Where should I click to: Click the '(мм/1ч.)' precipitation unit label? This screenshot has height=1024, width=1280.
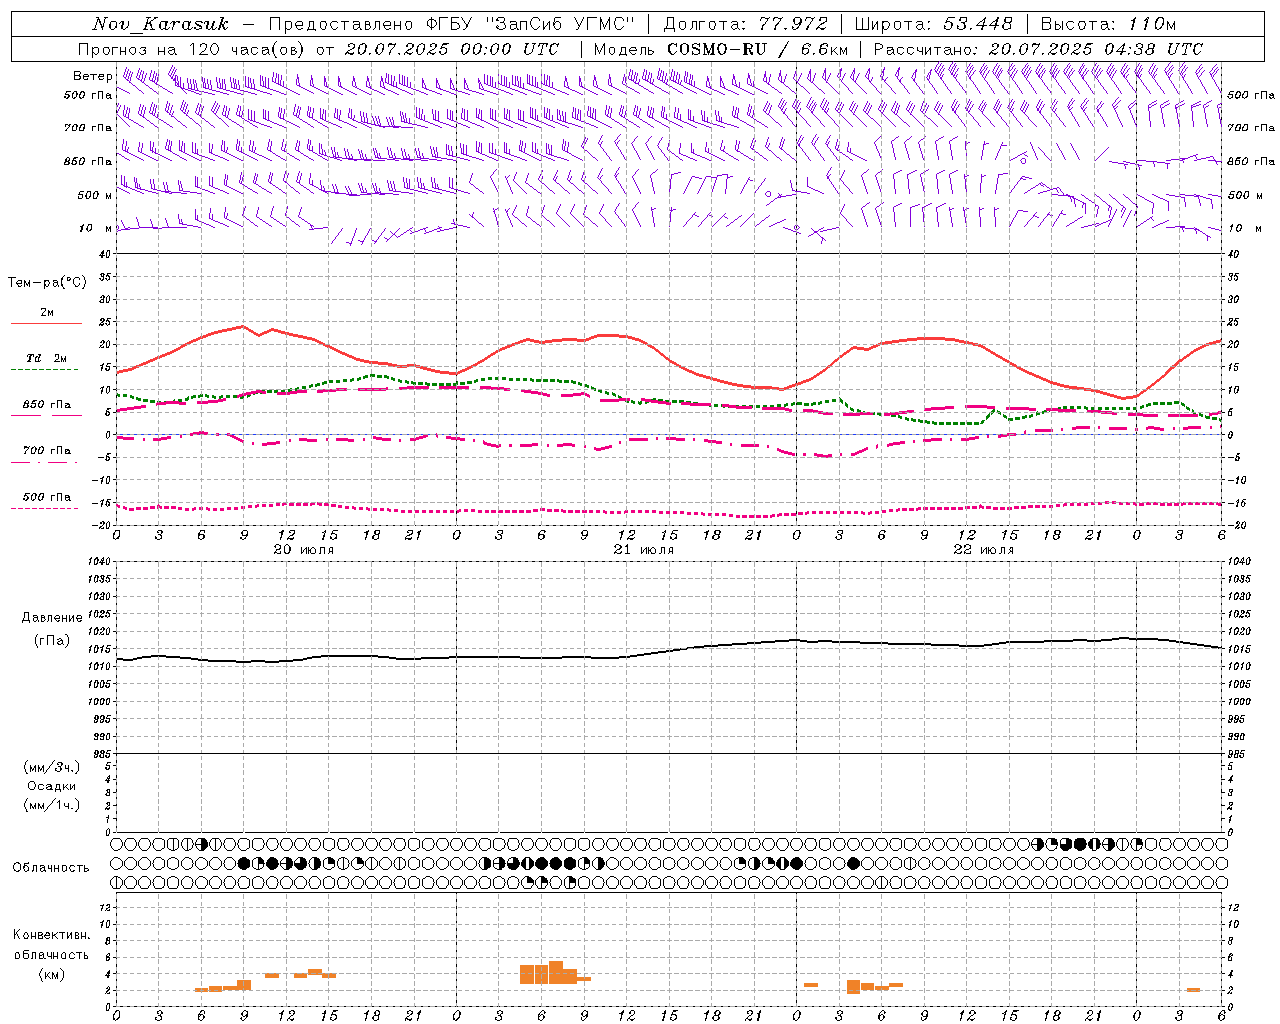coord(52,805)
